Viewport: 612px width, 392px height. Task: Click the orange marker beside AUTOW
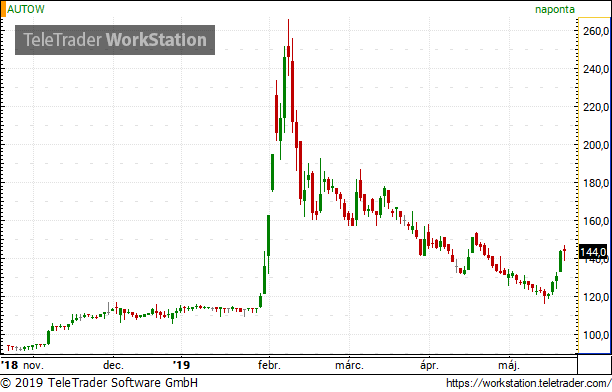4,9
